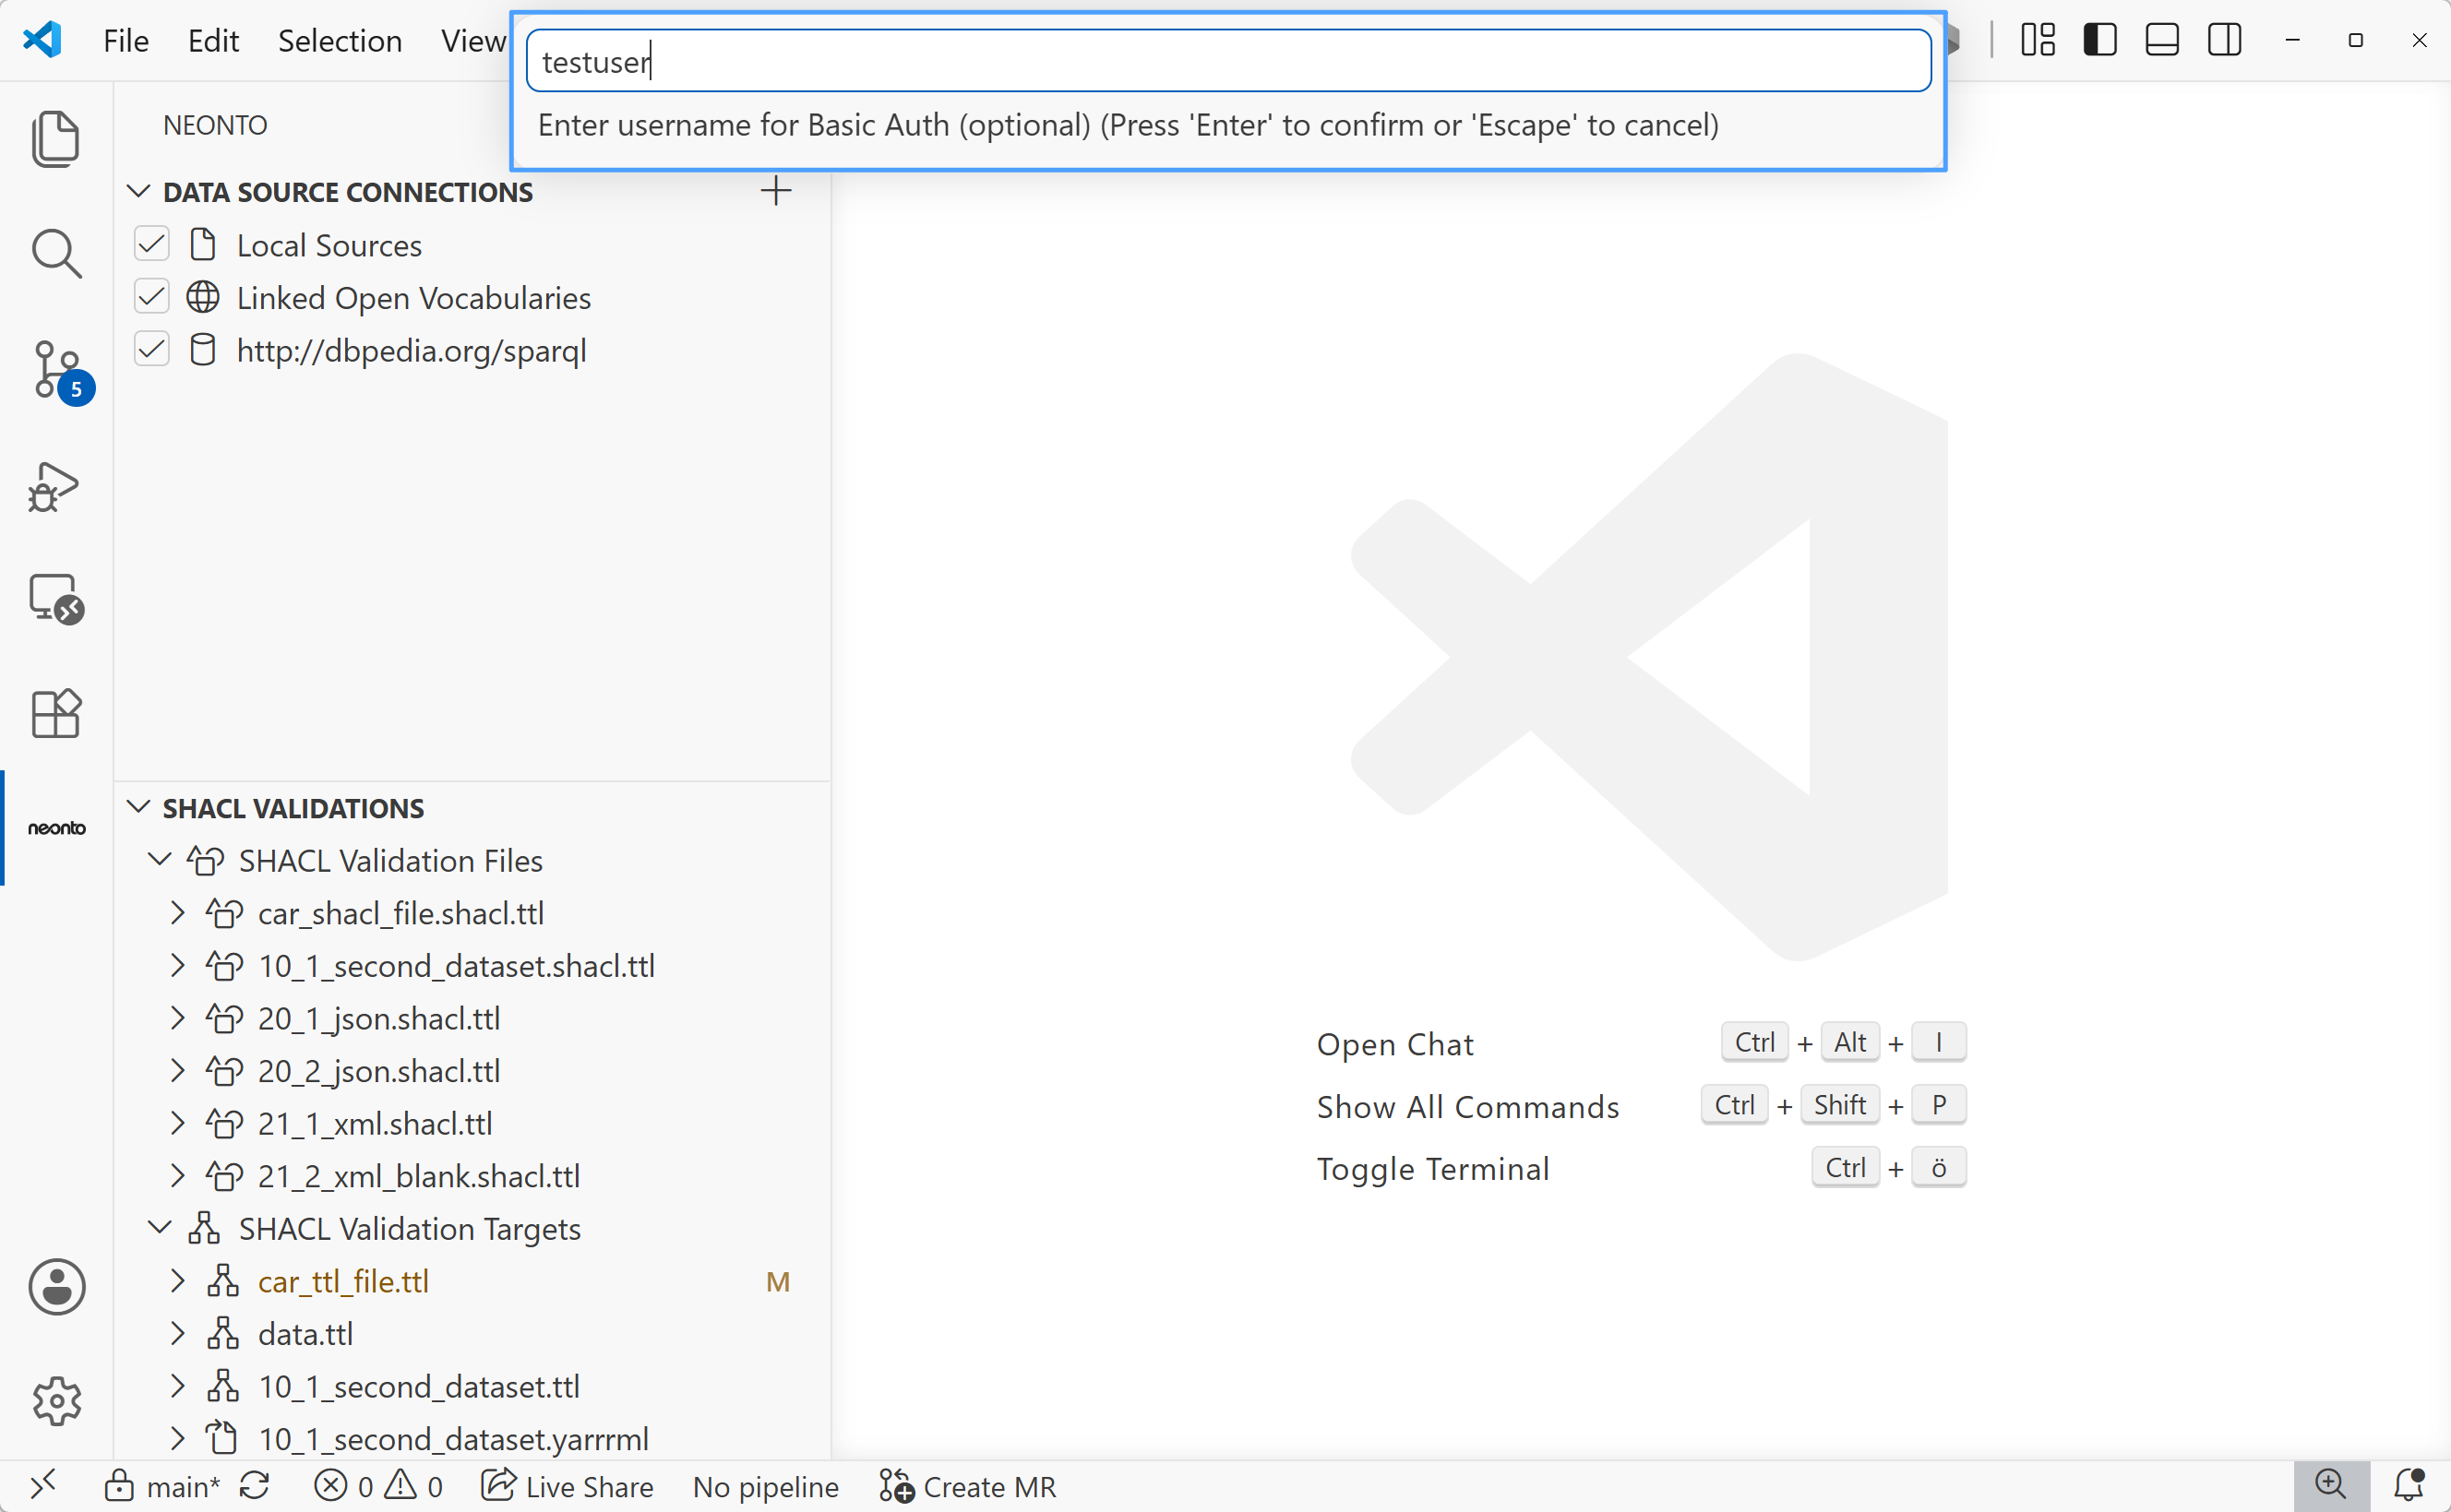Open the View menu
This screenshot has height=1512, width=2451.
click(473, 41)
